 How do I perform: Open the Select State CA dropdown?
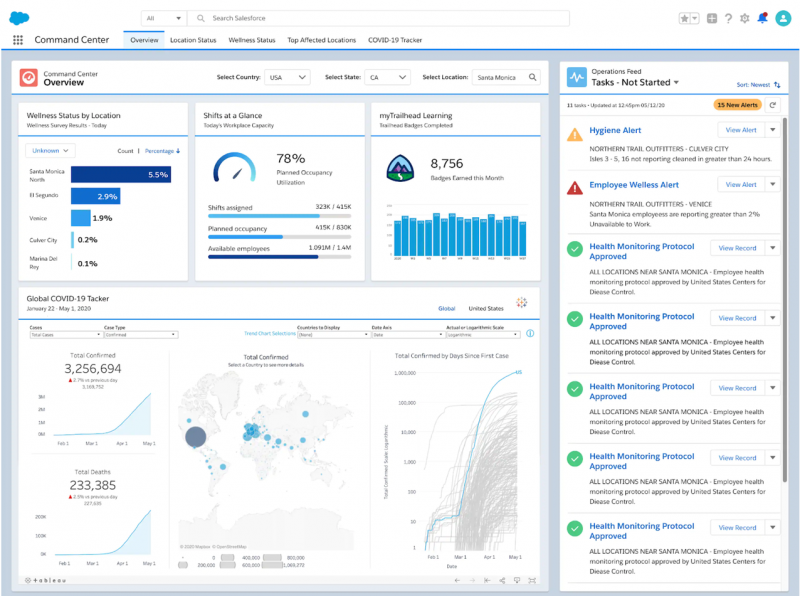tap(388, 77)
